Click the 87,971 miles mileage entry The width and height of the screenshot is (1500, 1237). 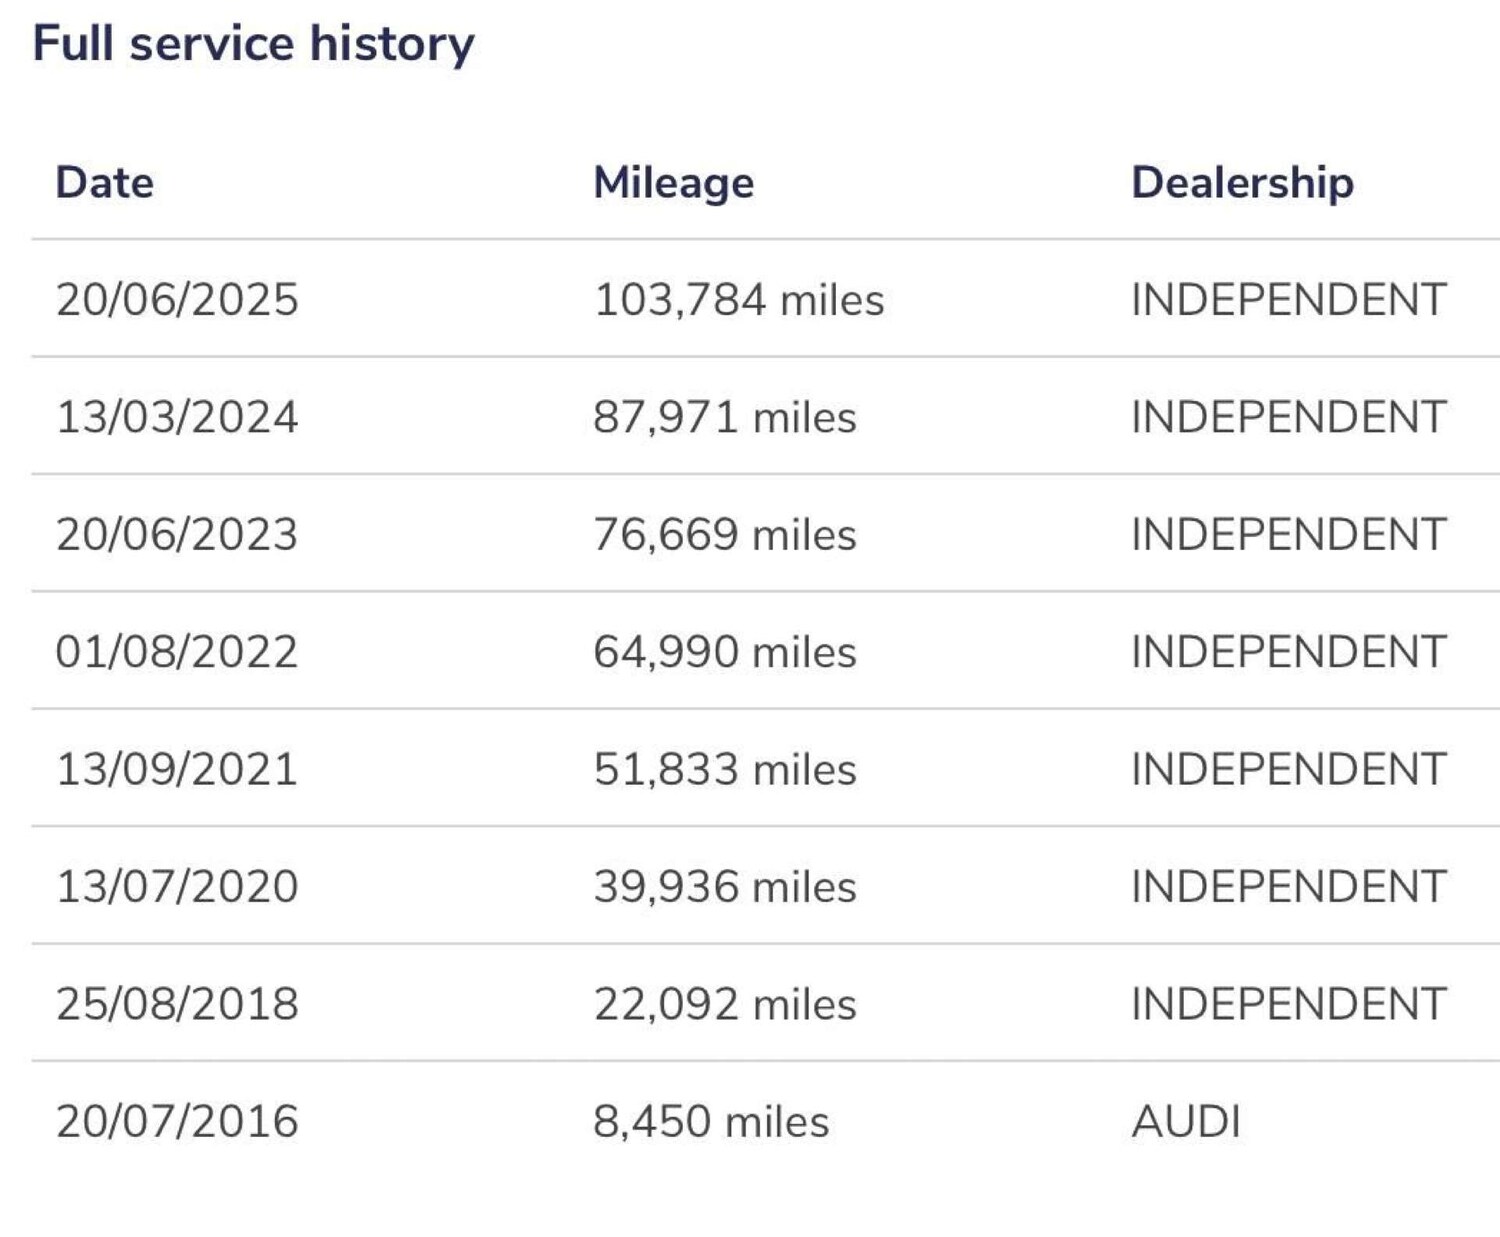click(x=725, y=417)
